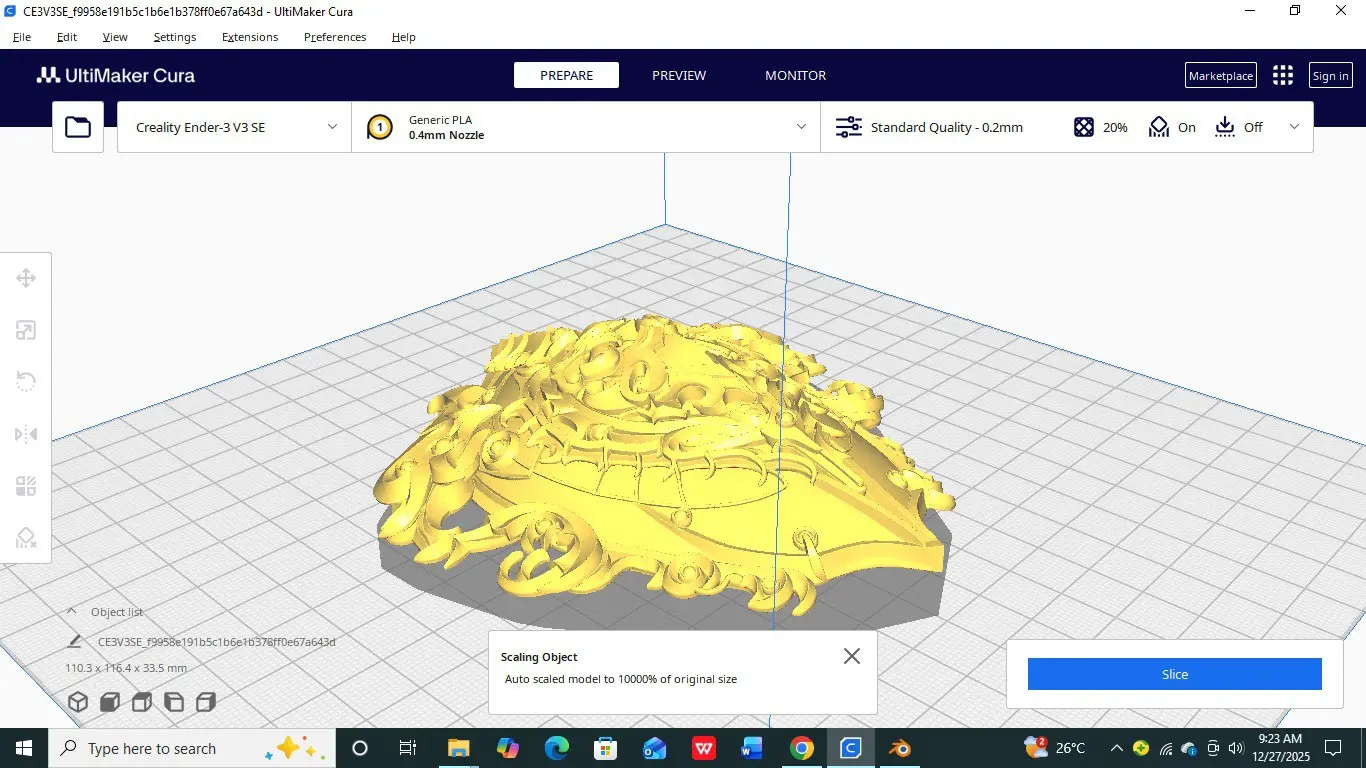Image resolution: width=1366 pixels, height=768 pixels.
Task: Open Google Chrome from the taskbar
Action: coord(801,748)
